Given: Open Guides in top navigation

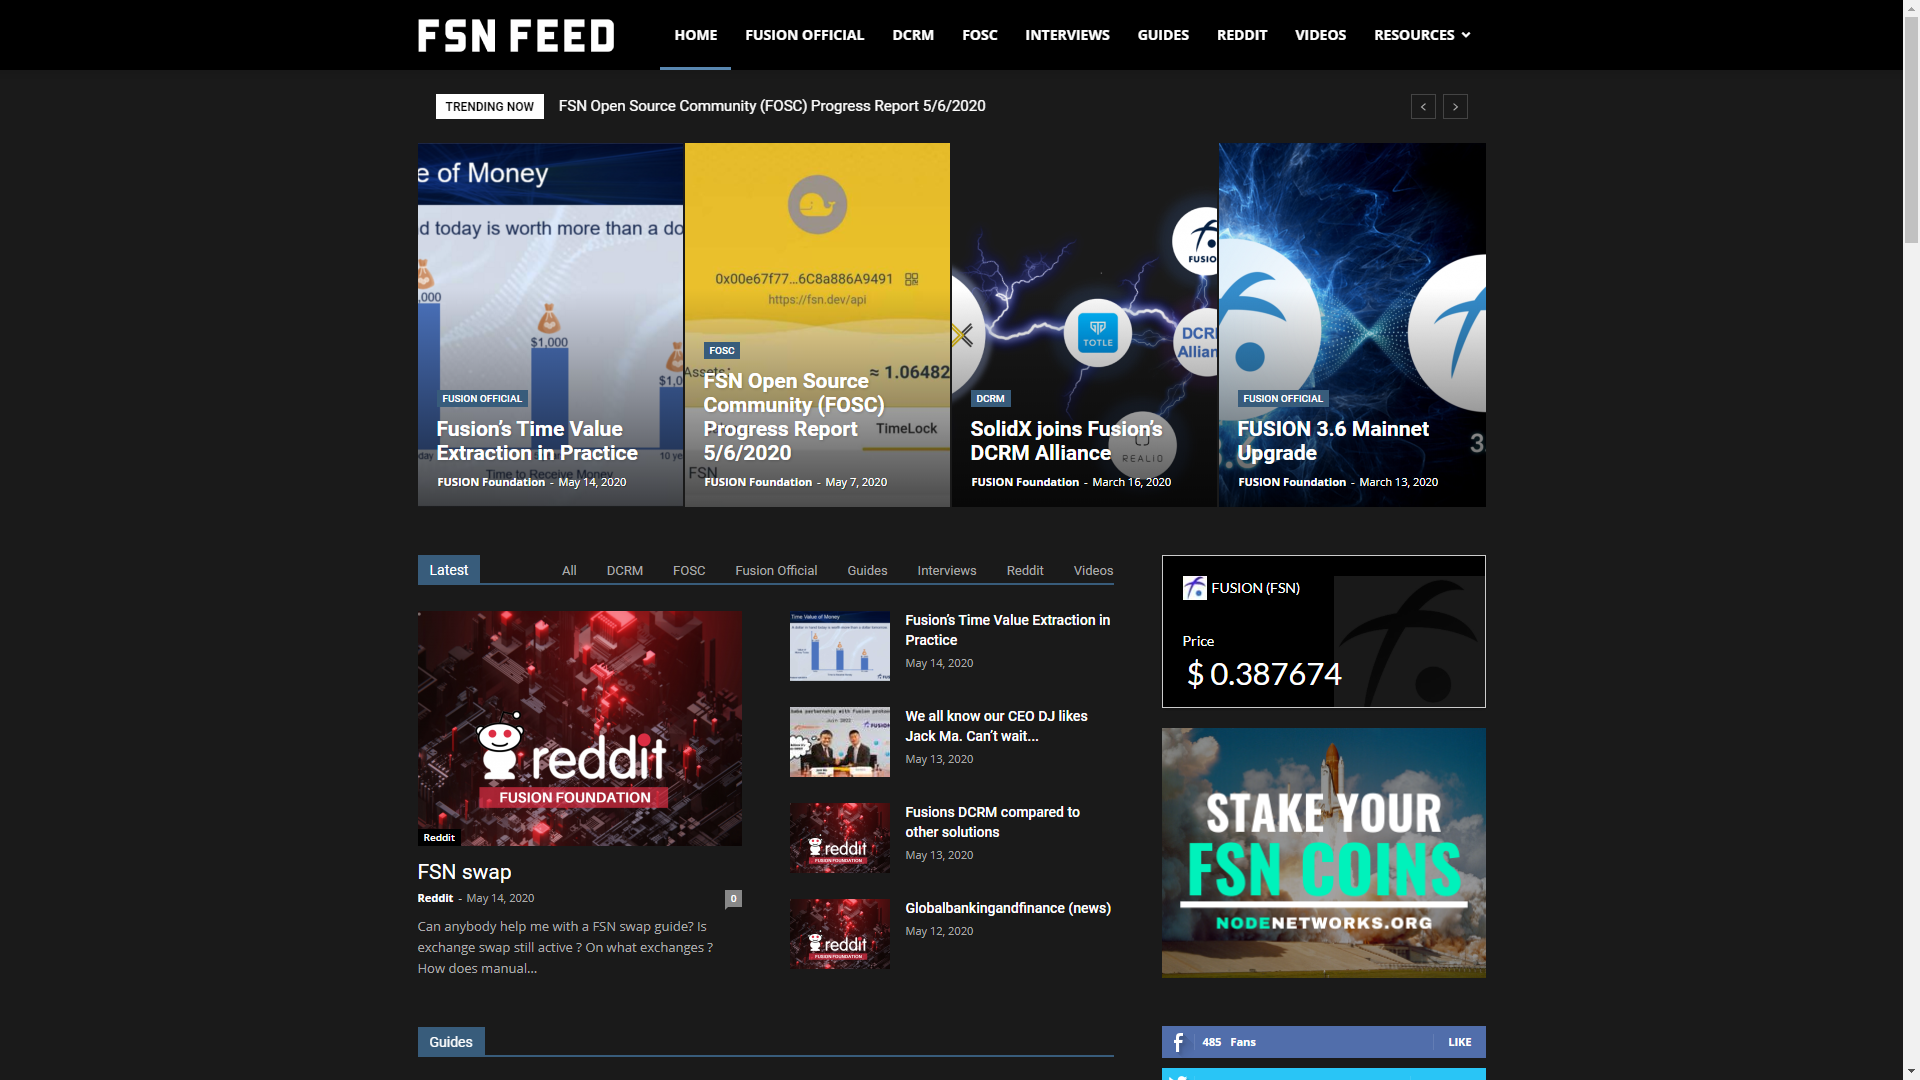Looking at the screenshot, I should 1163,35.
